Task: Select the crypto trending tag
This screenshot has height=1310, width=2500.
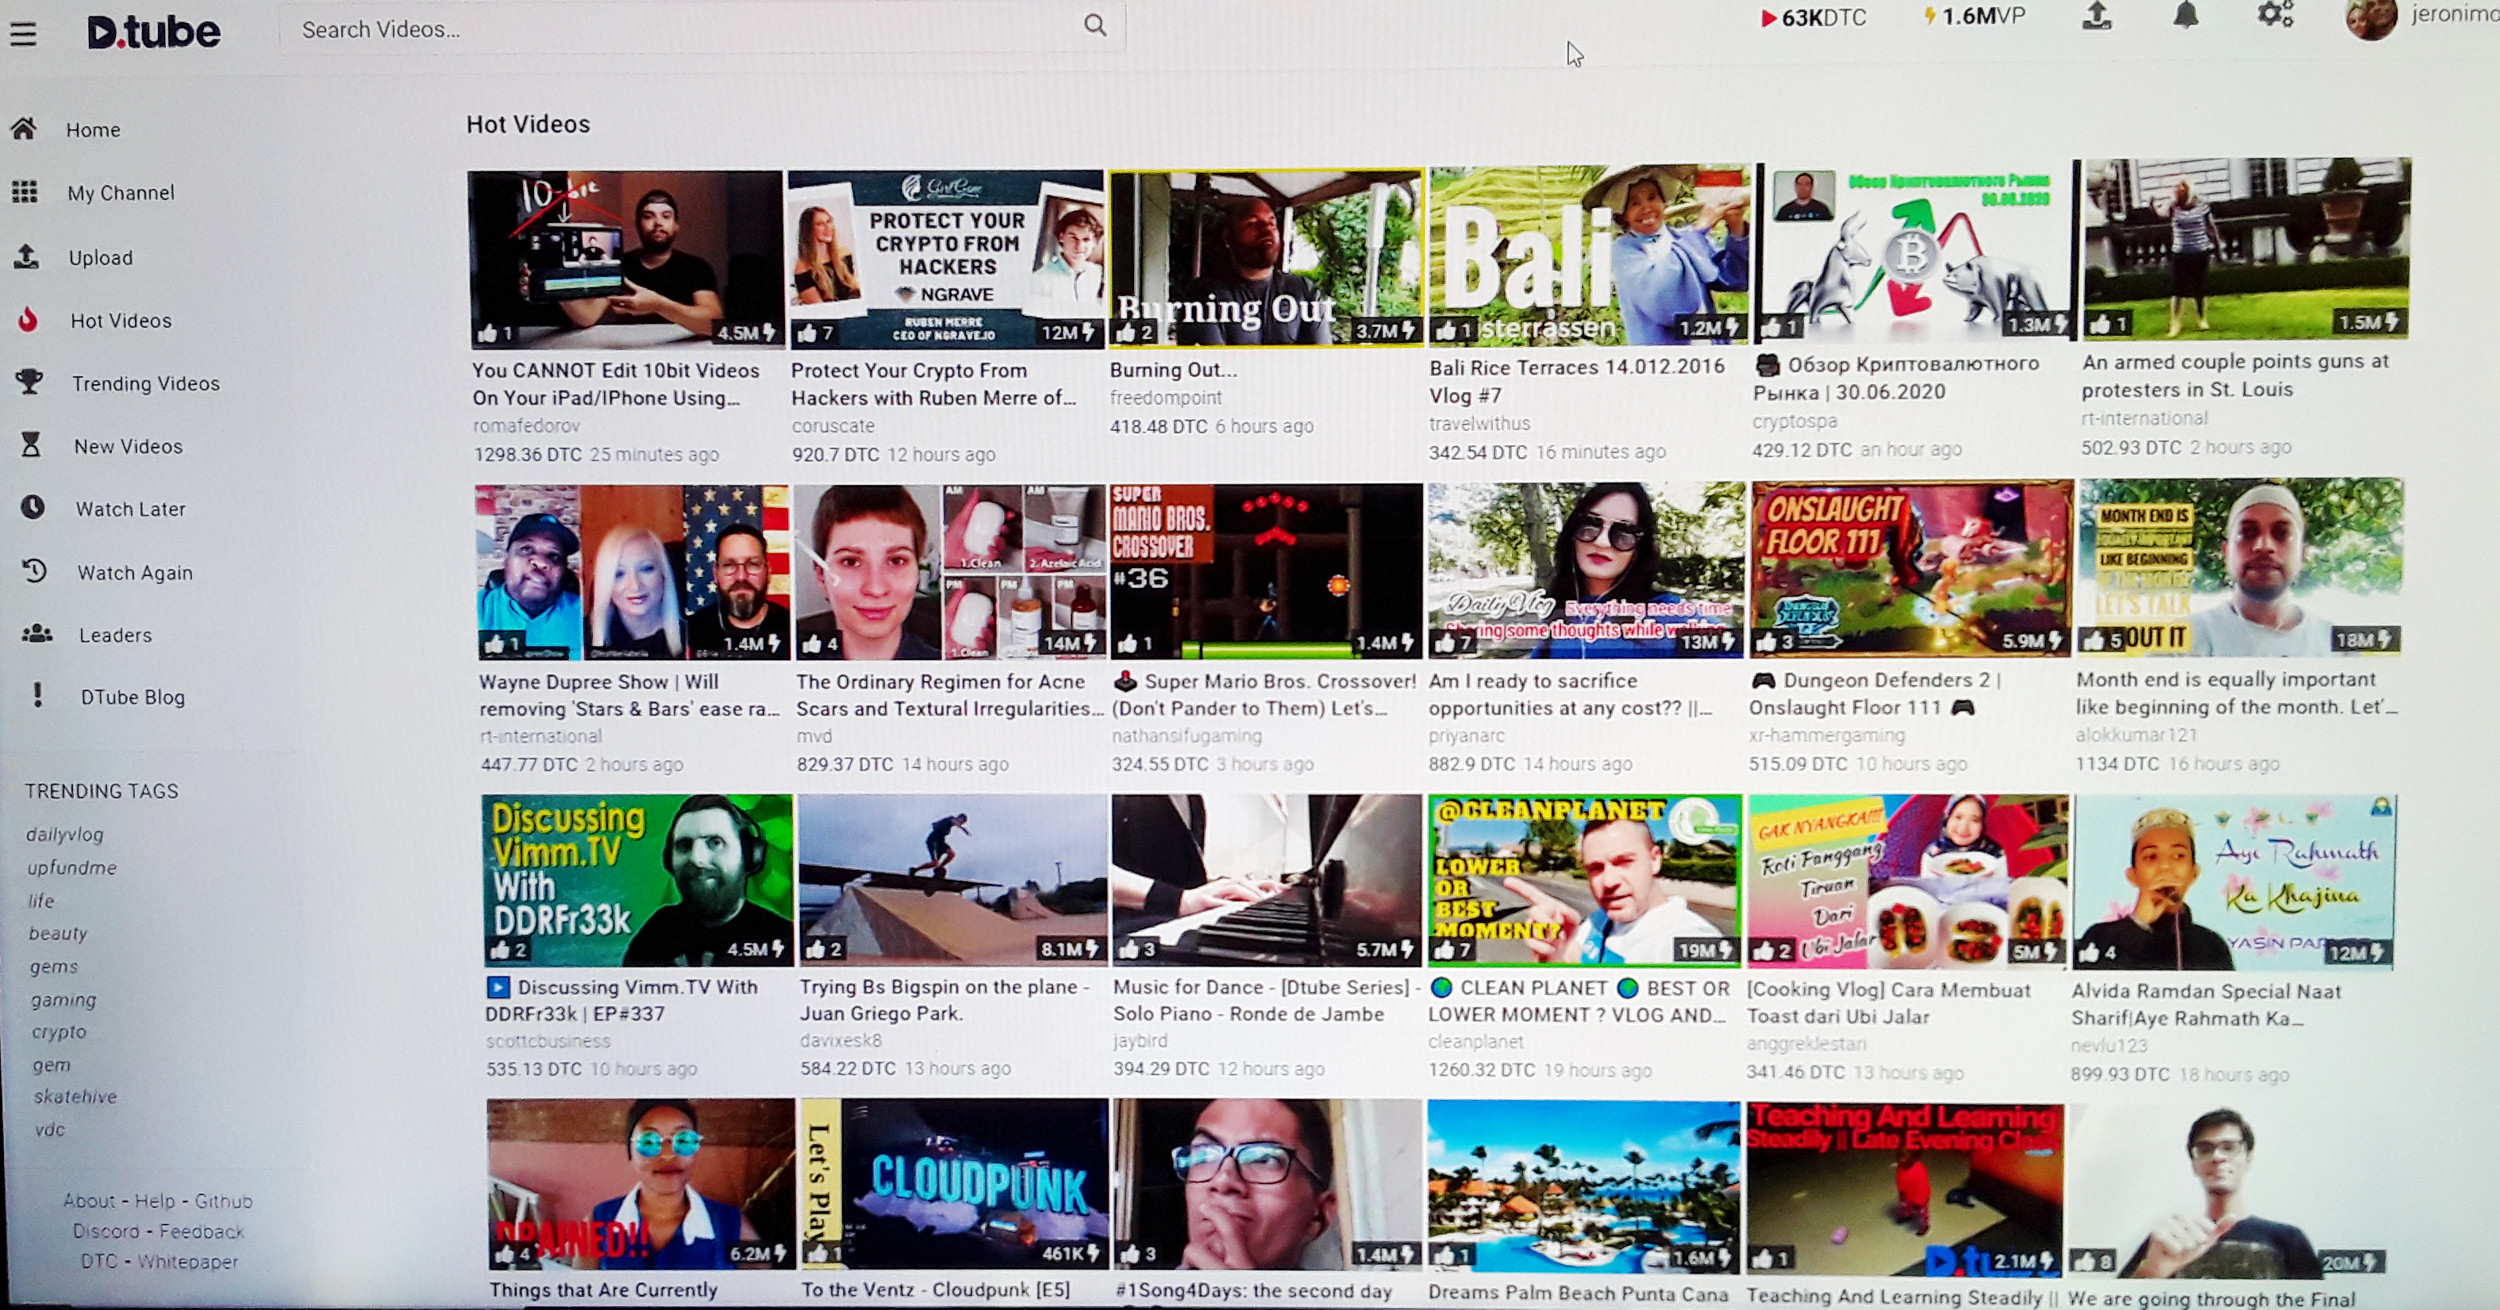Action: coord(59,1031)
